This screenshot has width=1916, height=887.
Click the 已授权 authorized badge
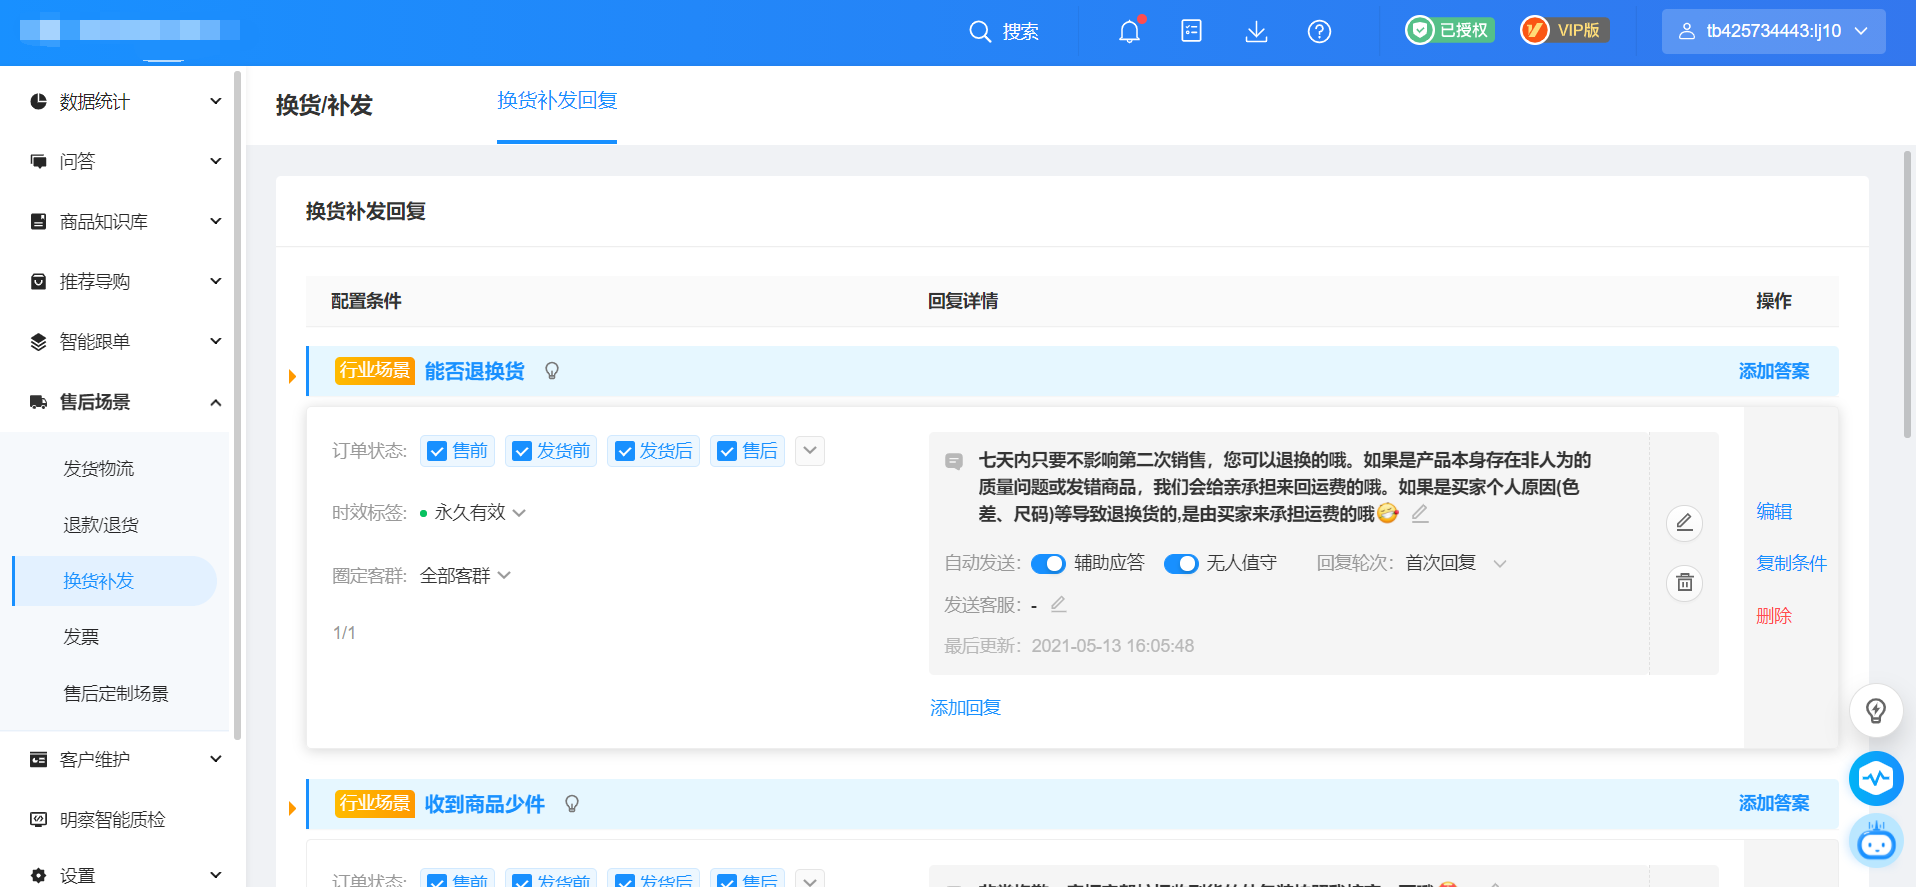pos(1450,30)
